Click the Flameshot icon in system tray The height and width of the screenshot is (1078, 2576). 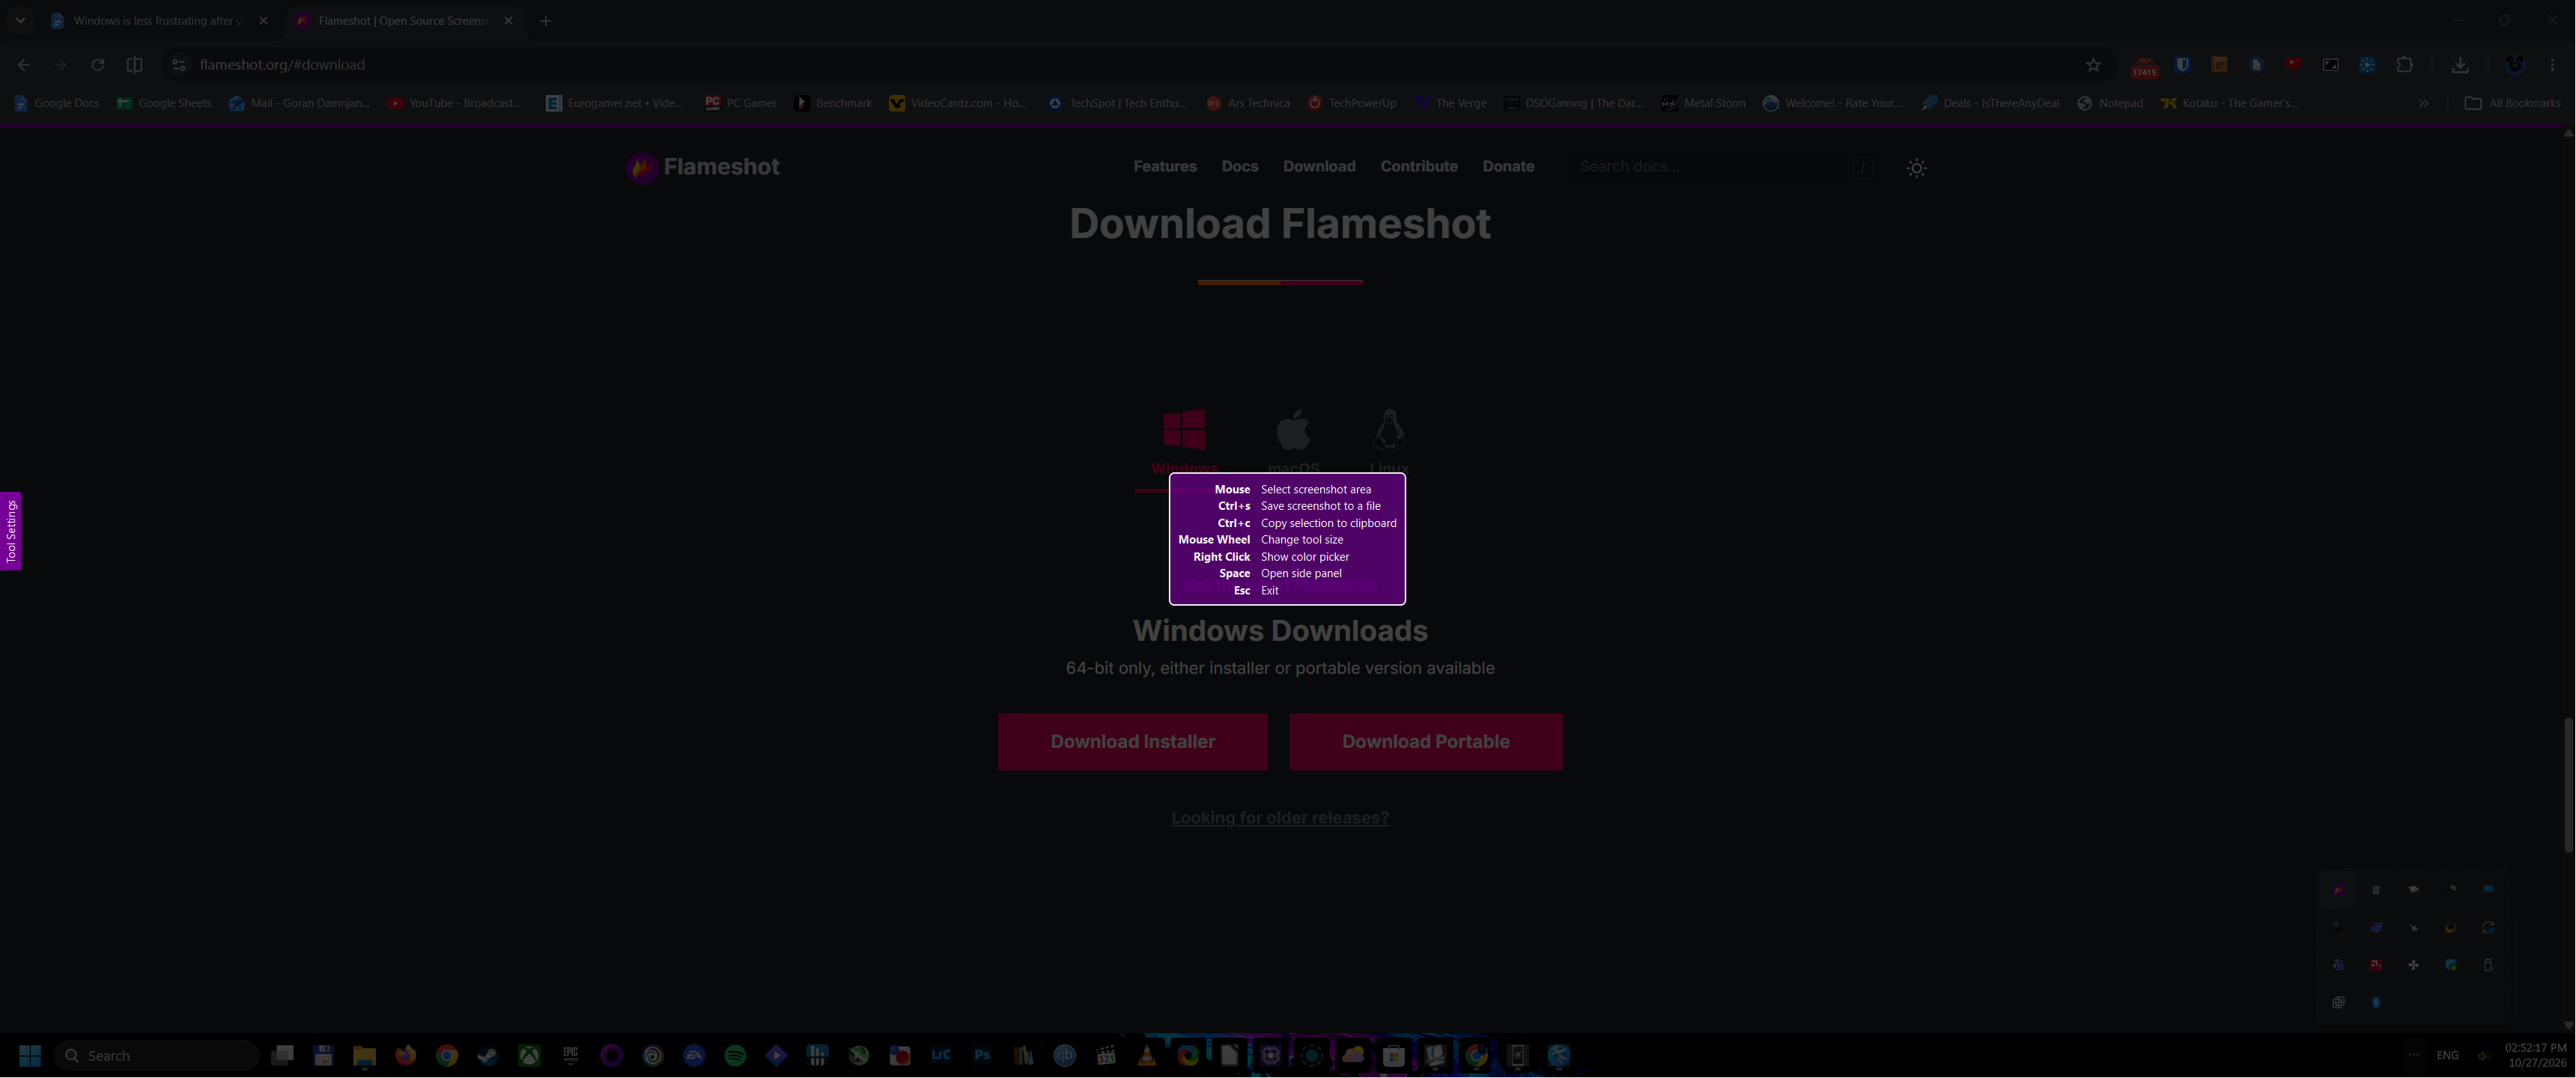click(x=2338, y=890)
